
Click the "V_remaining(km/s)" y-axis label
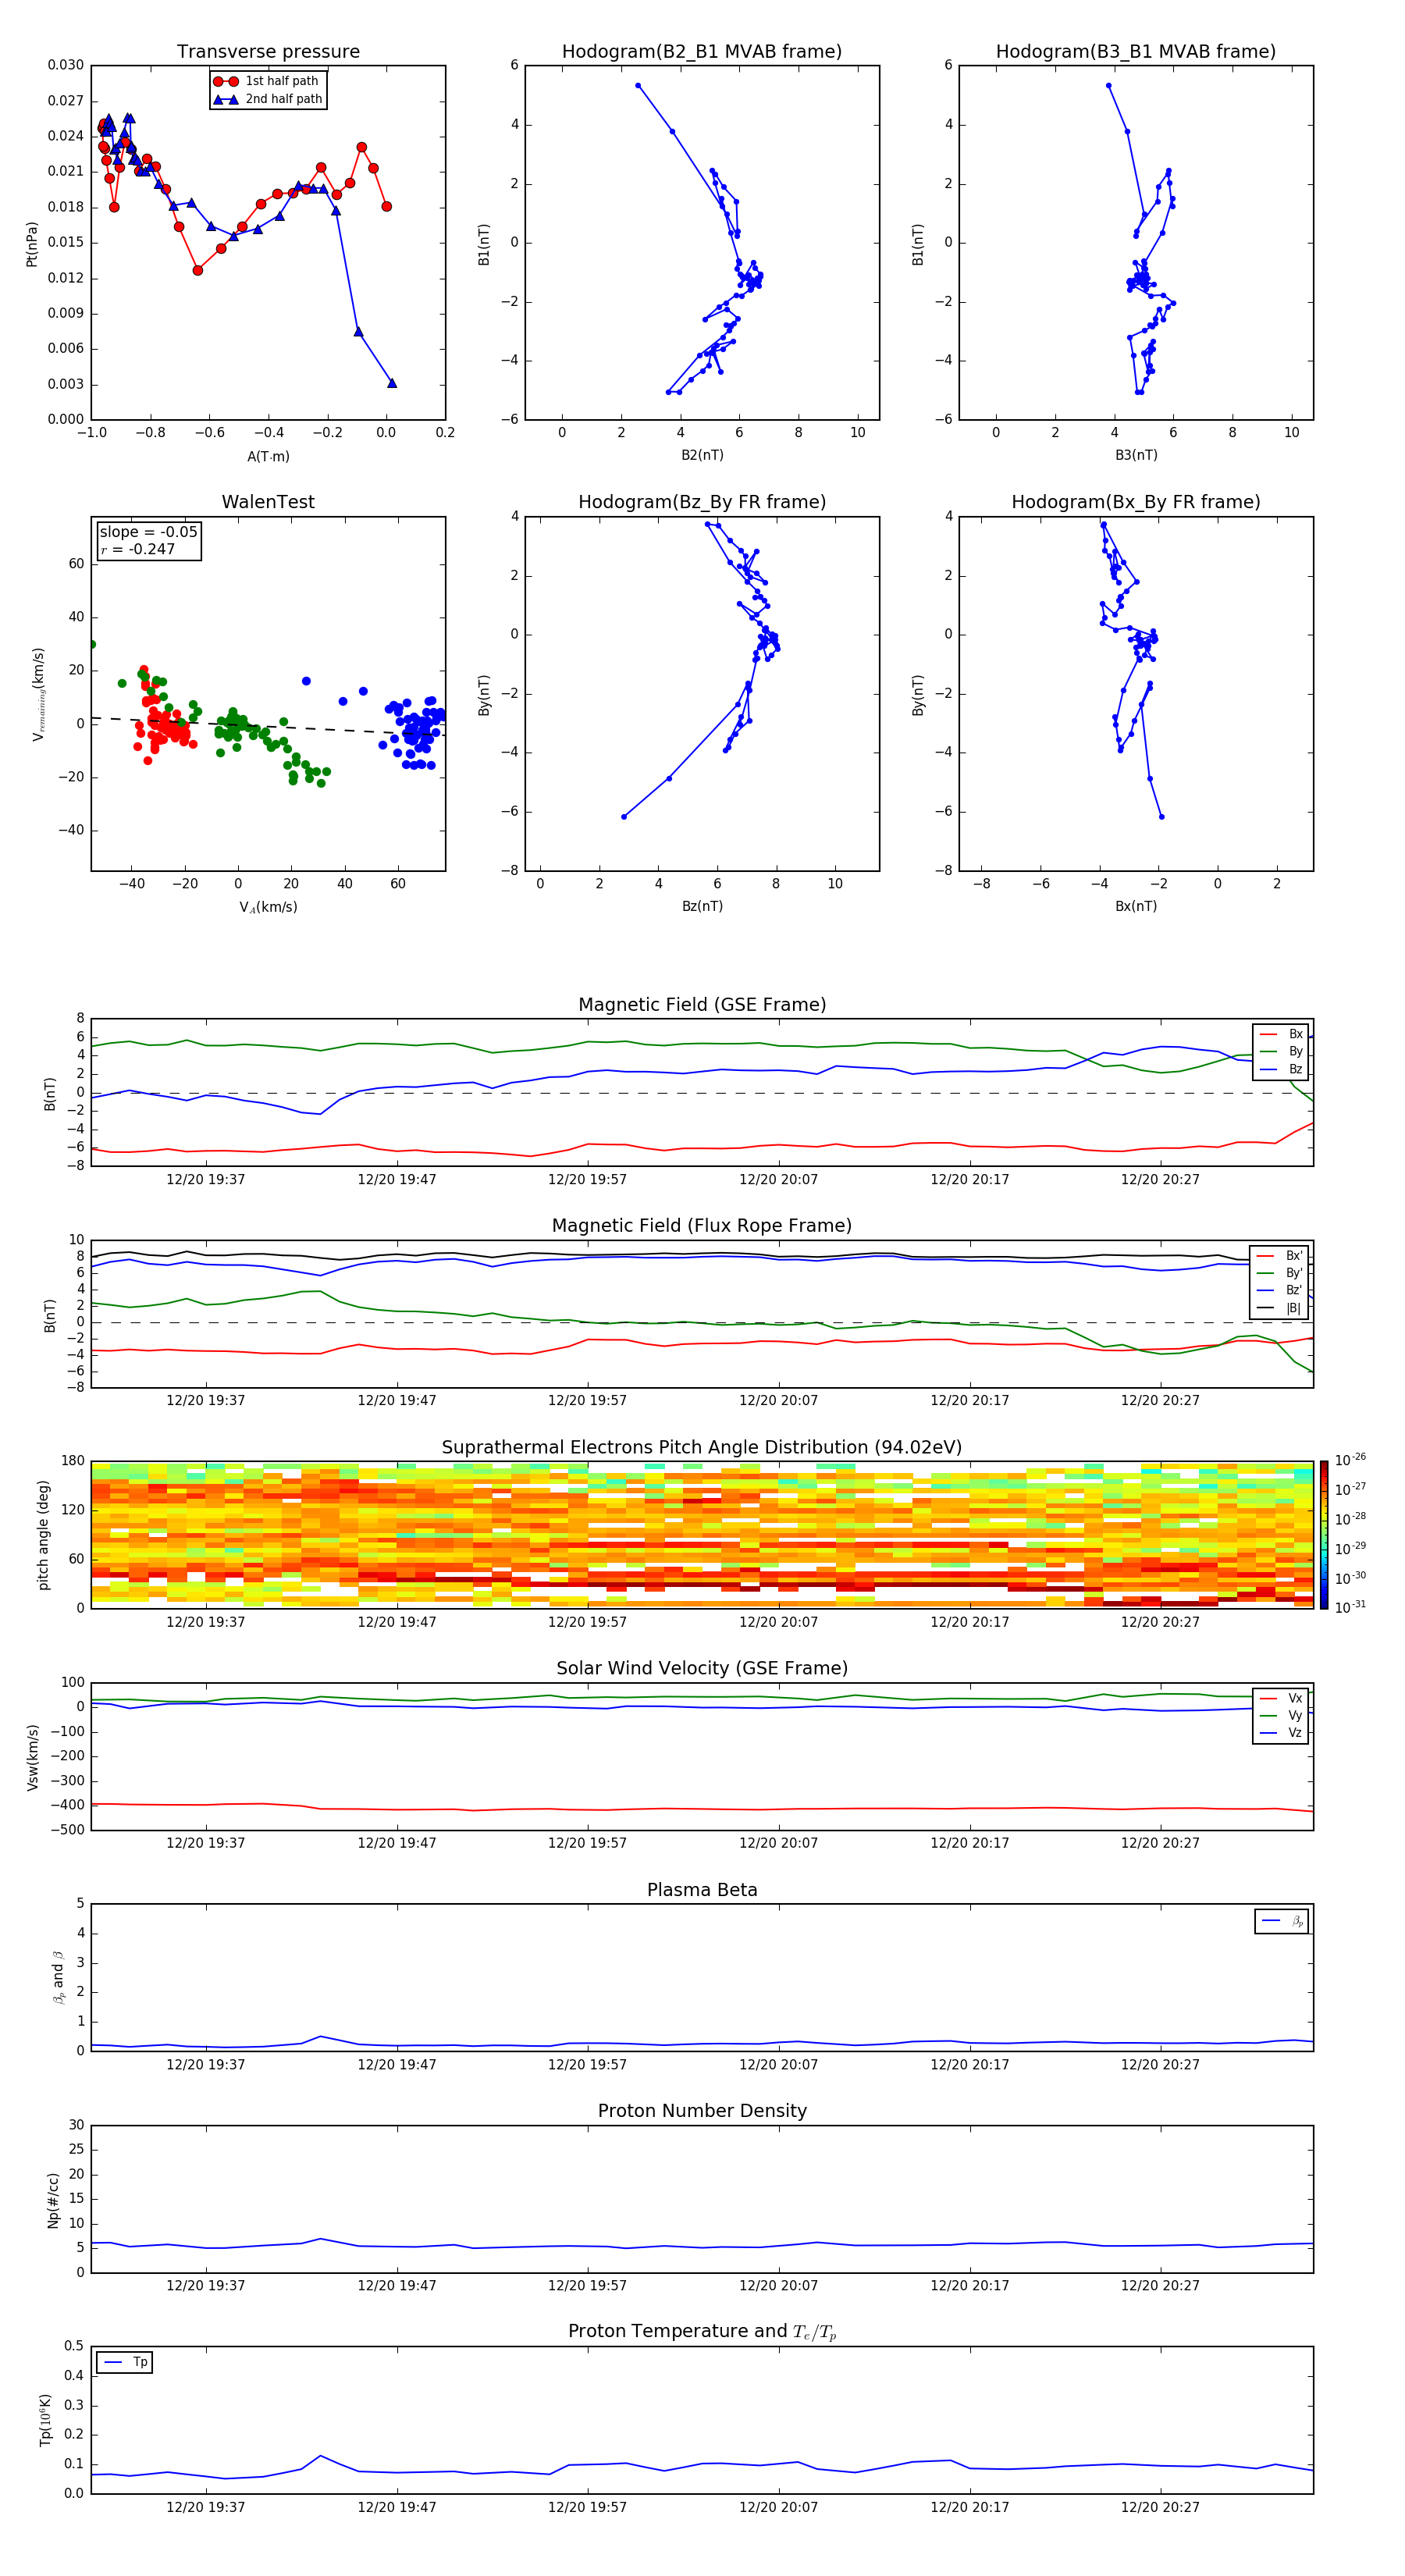(x=38, y=694)
